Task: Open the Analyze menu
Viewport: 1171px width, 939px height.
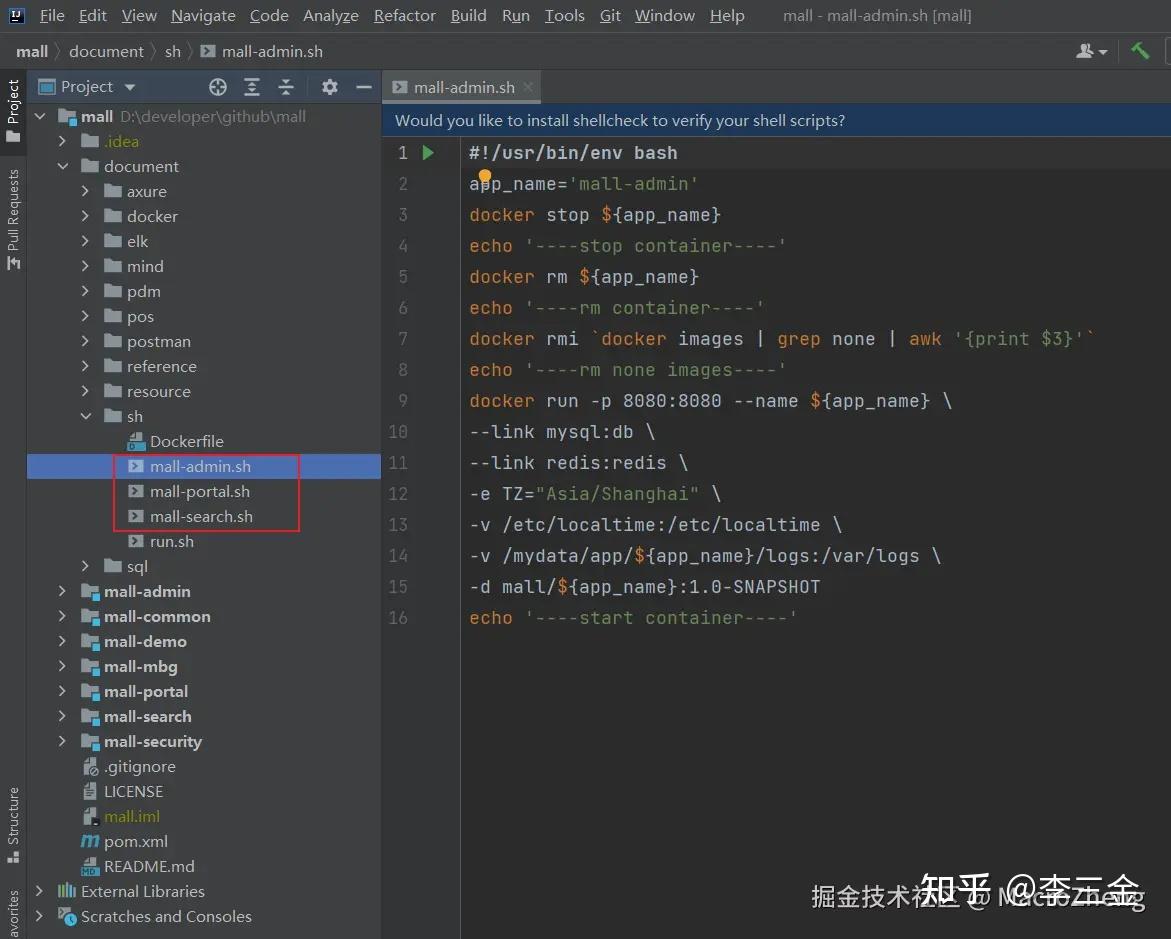Action: click(x=330, y=16)
